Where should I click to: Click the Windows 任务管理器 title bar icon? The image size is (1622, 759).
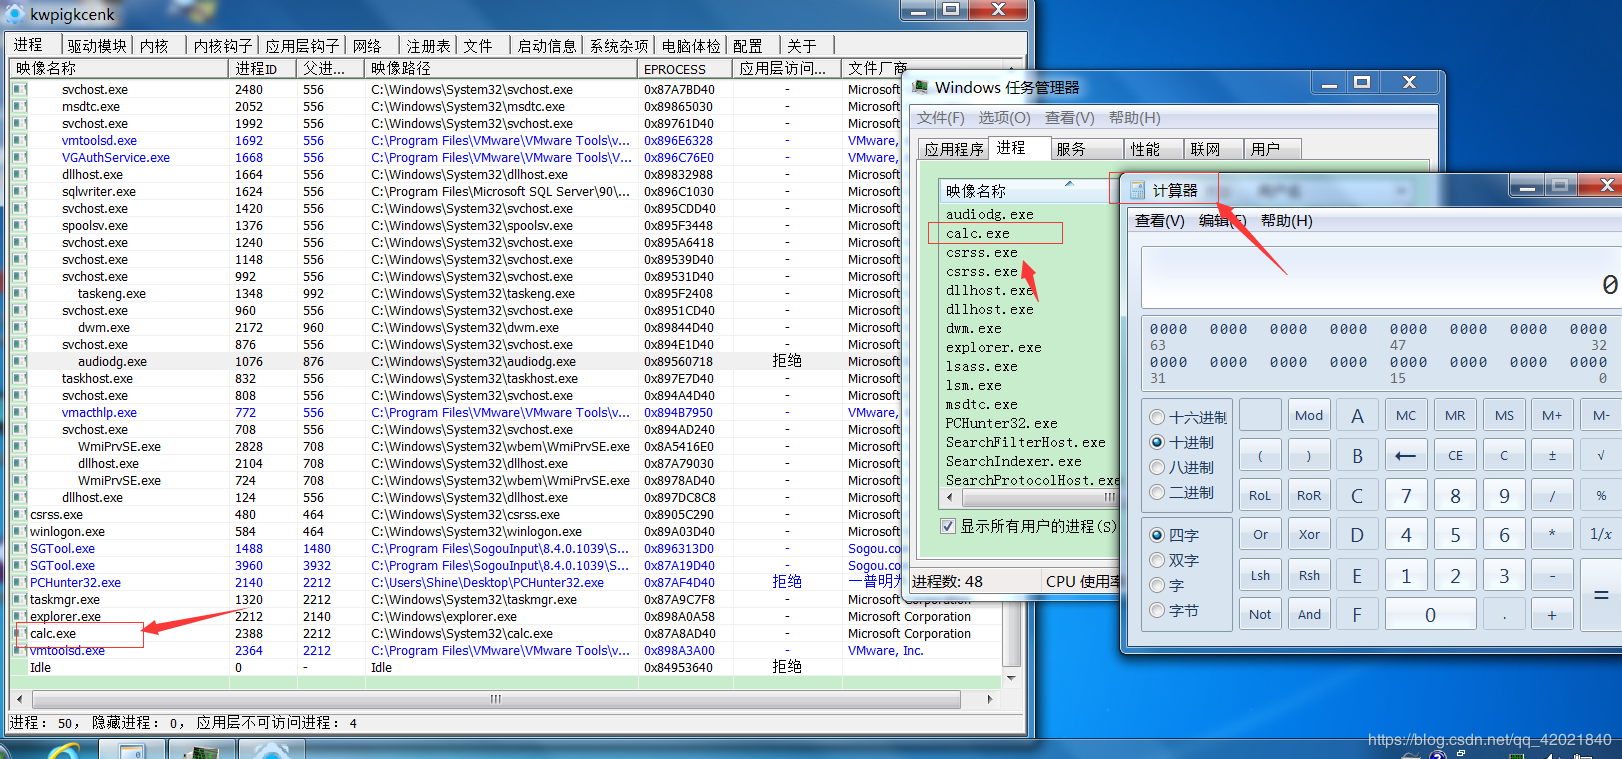(x=920, y=87)
